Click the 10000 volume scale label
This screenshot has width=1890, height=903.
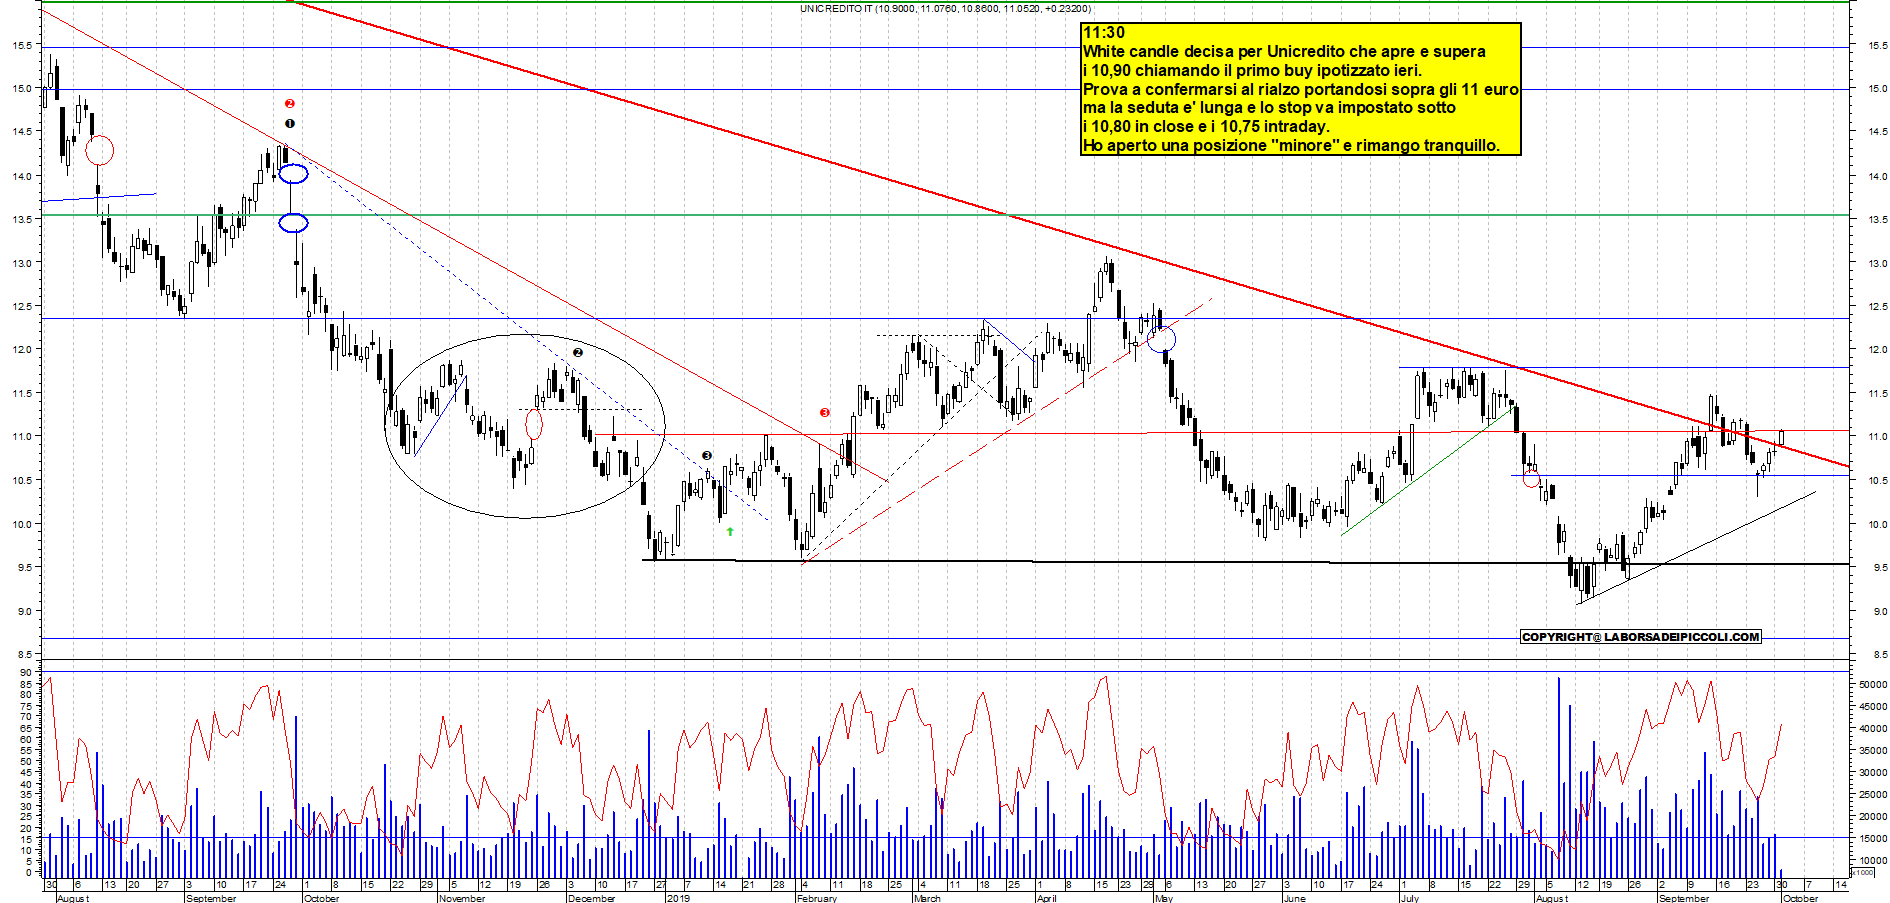pyautogui.click(x=1873, y=860)
